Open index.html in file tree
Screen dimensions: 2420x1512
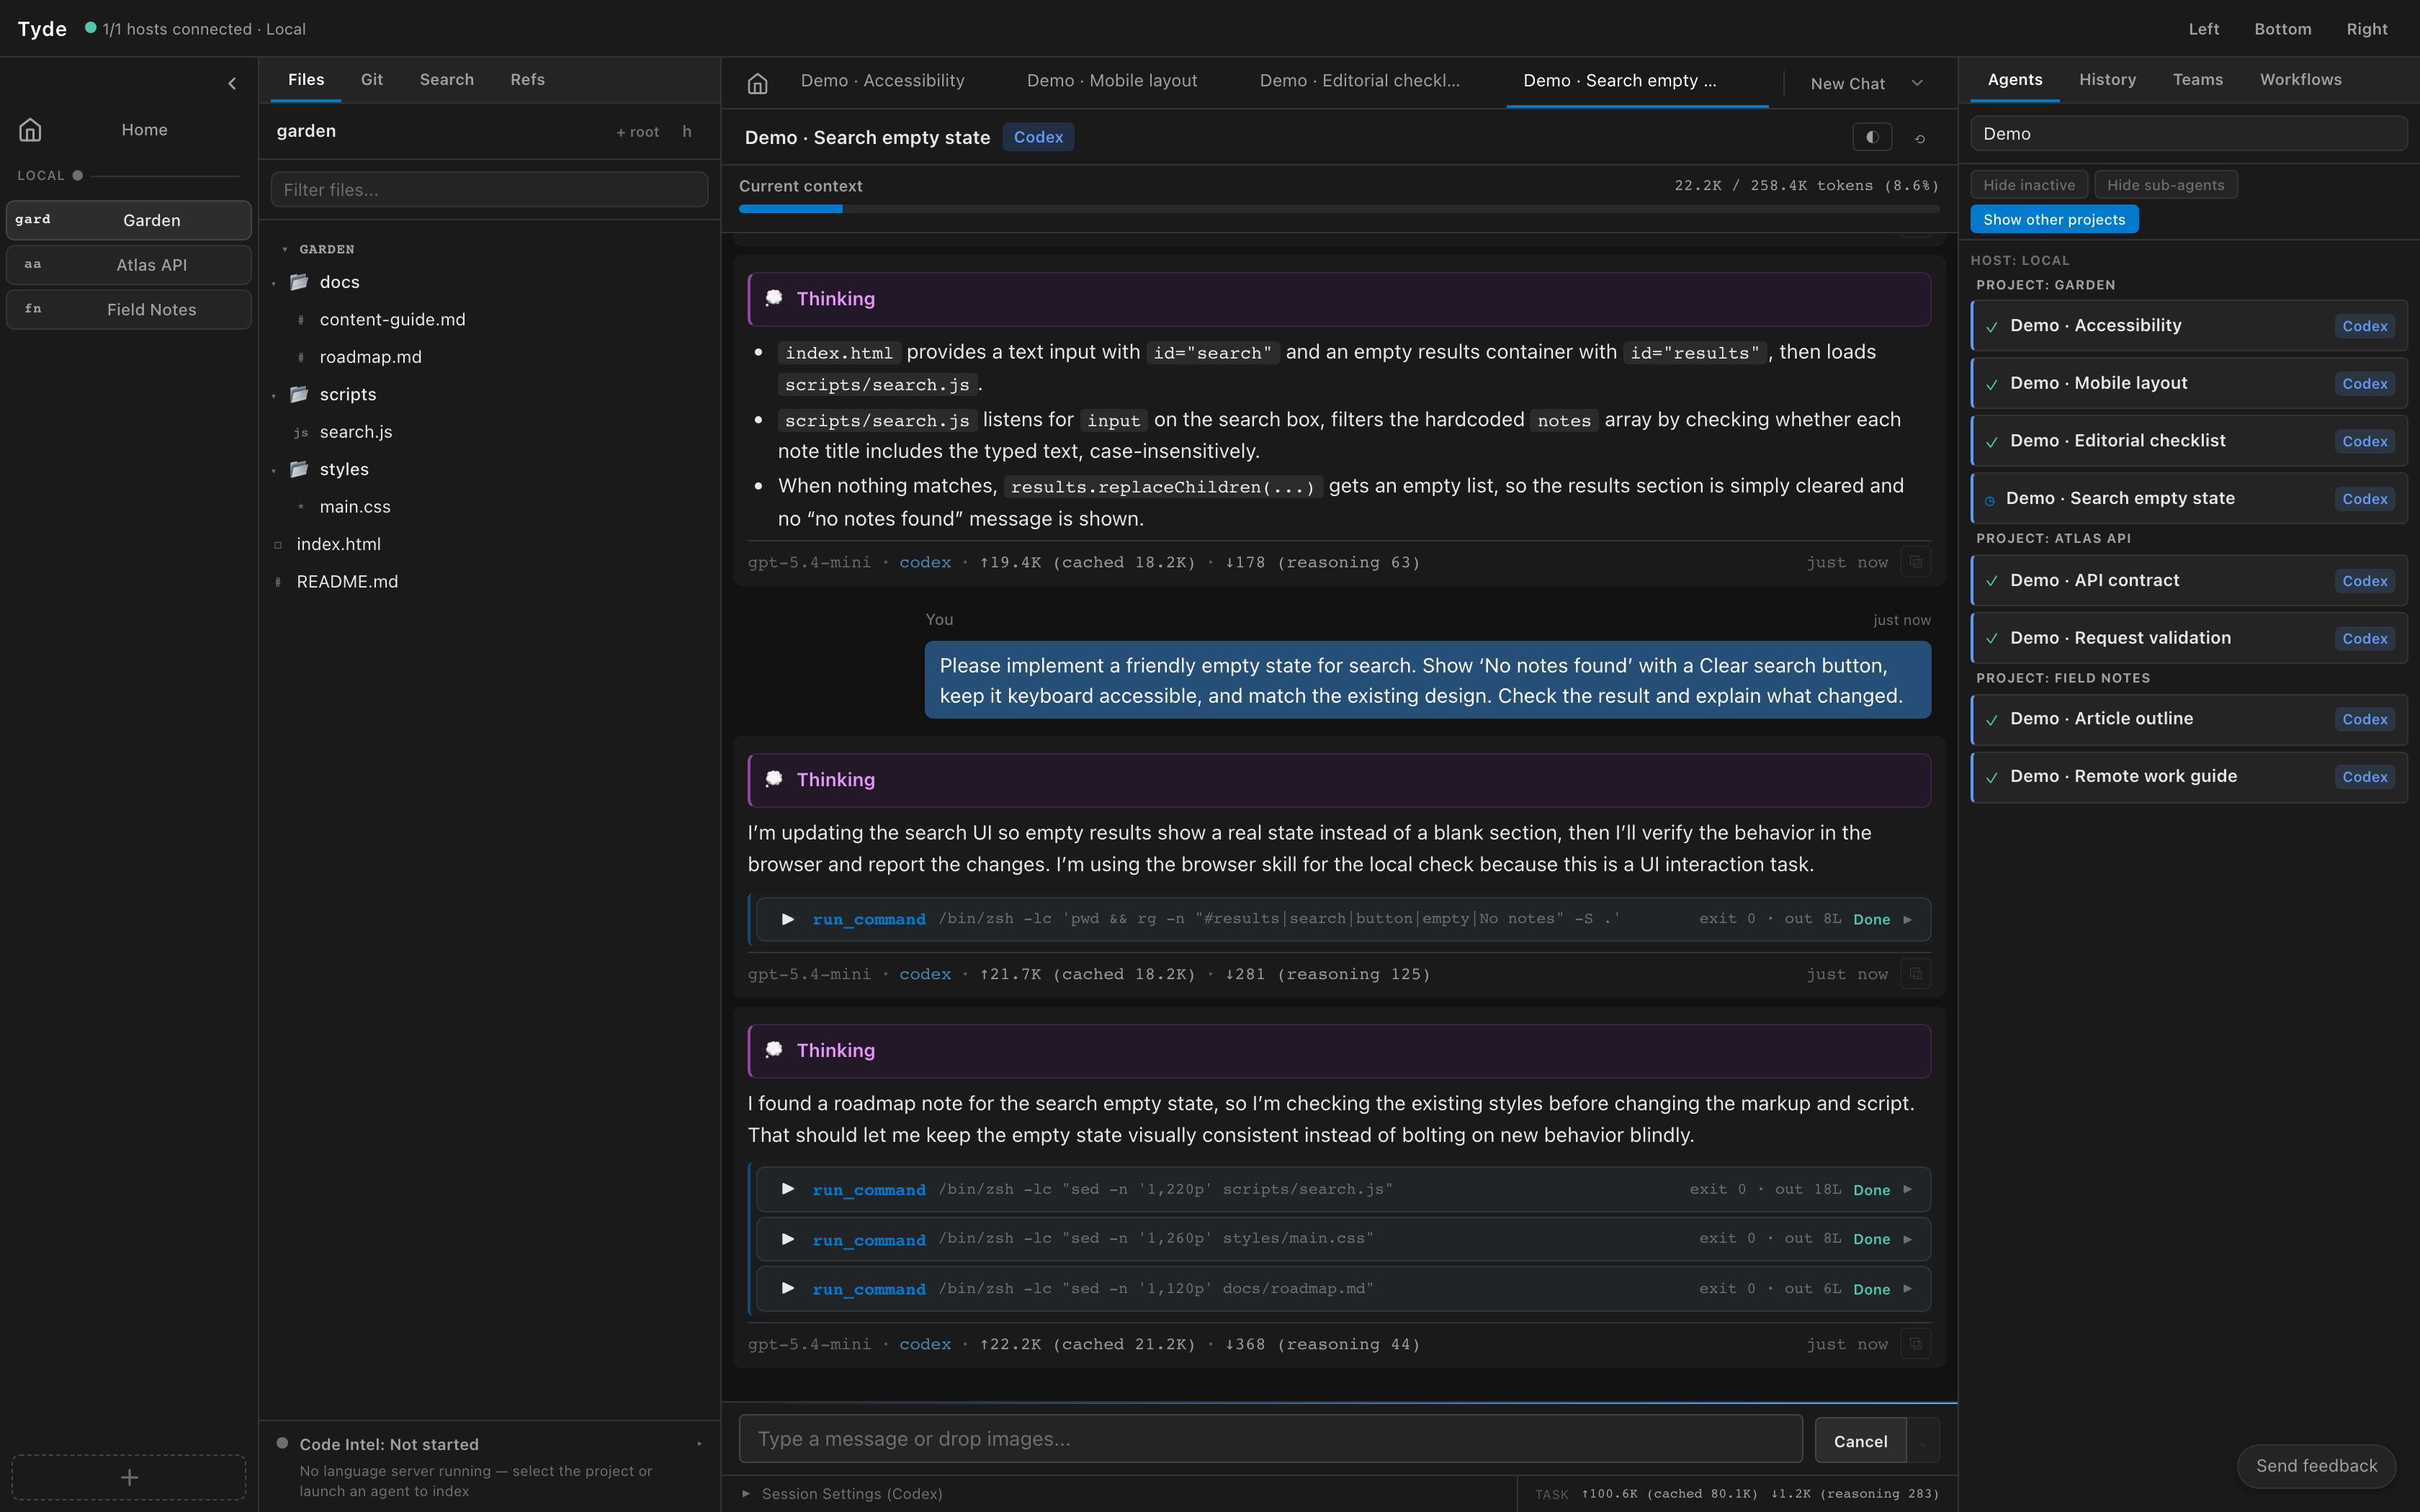click(x=338, y=544)
